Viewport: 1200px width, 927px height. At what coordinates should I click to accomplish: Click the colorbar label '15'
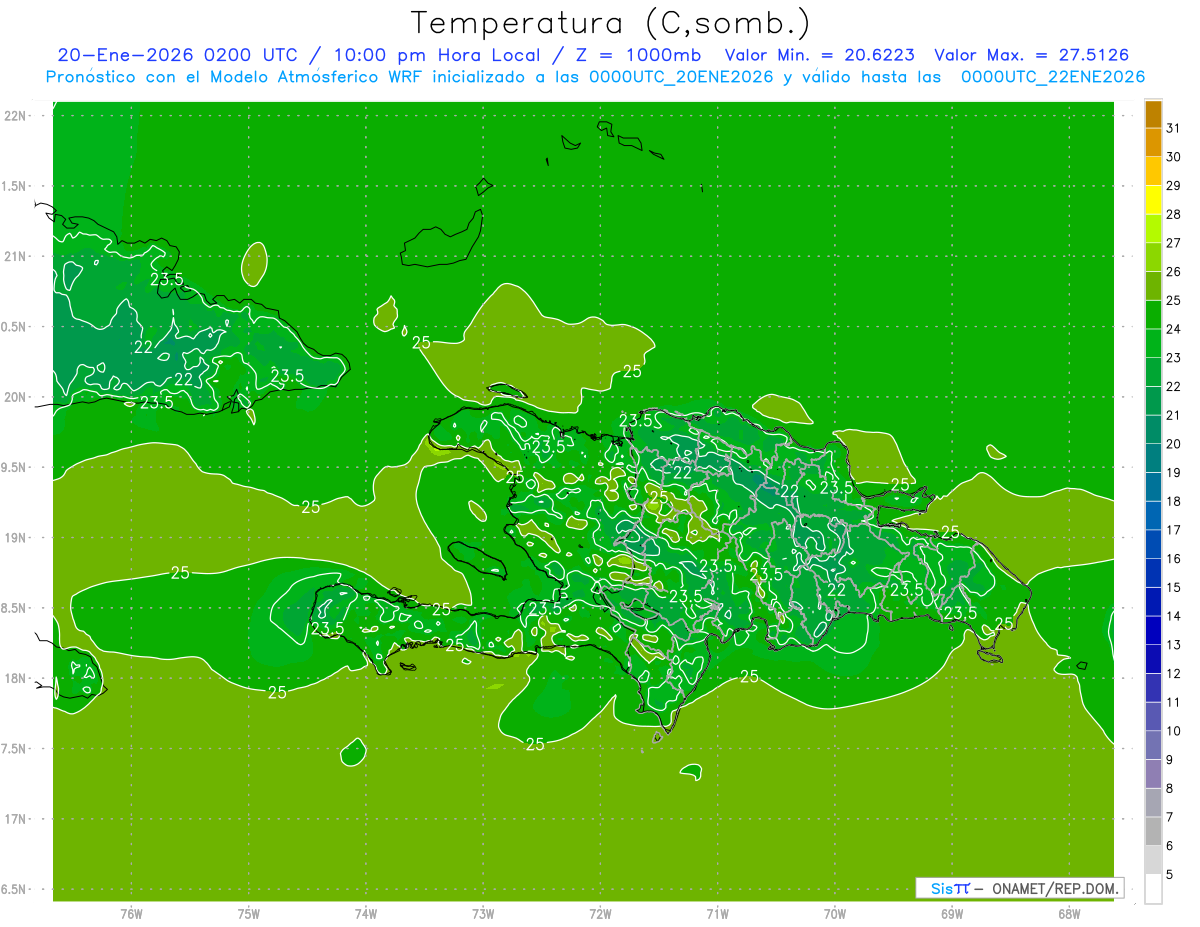point(1174,587)
